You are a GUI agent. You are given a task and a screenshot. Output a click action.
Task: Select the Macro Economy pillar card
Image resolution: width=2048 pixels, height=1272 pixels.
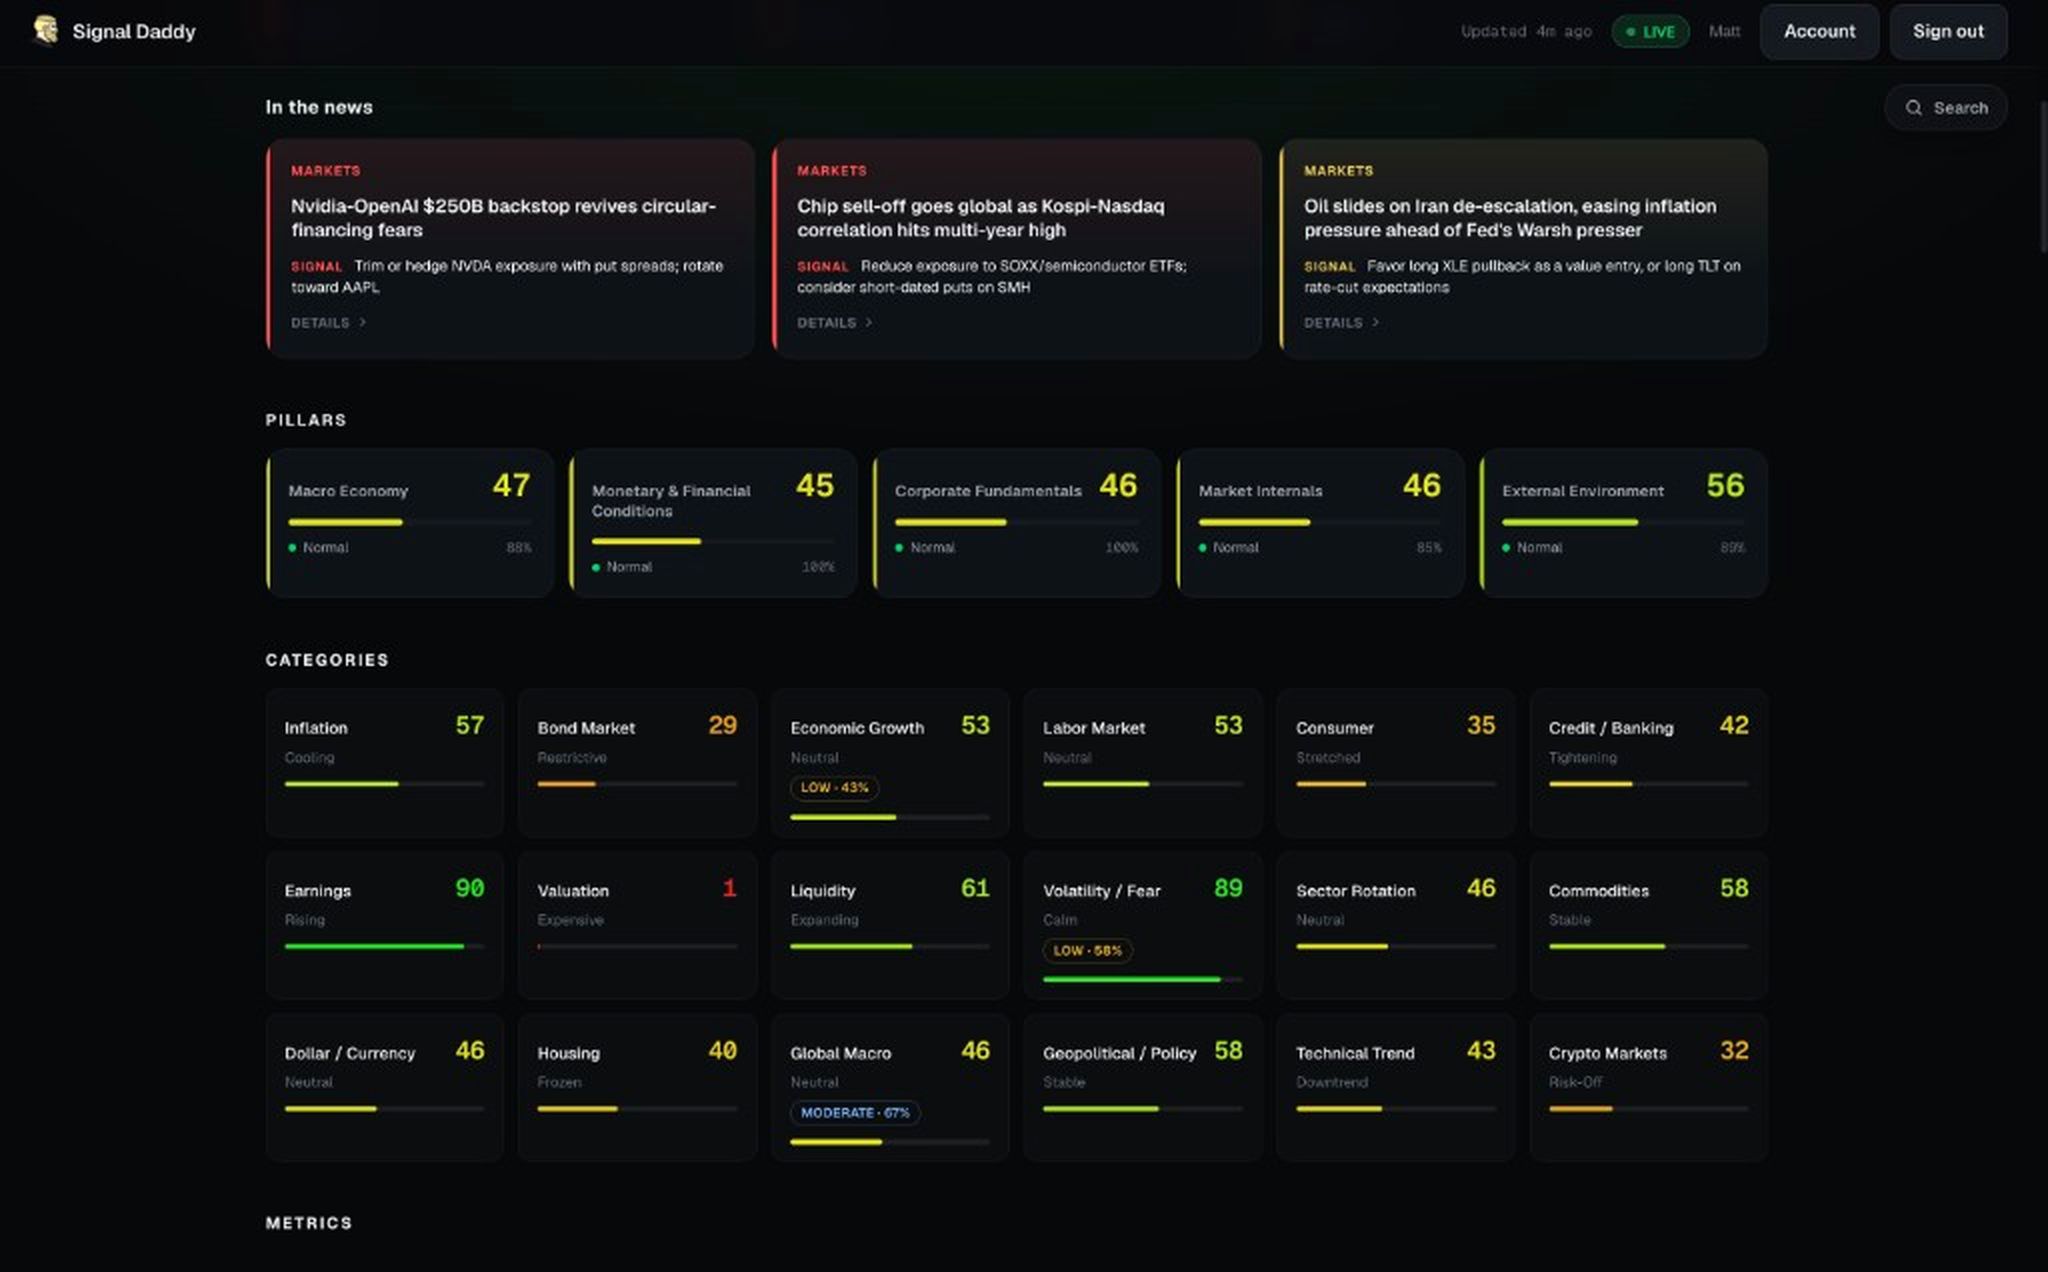click(x=410, y=523)
